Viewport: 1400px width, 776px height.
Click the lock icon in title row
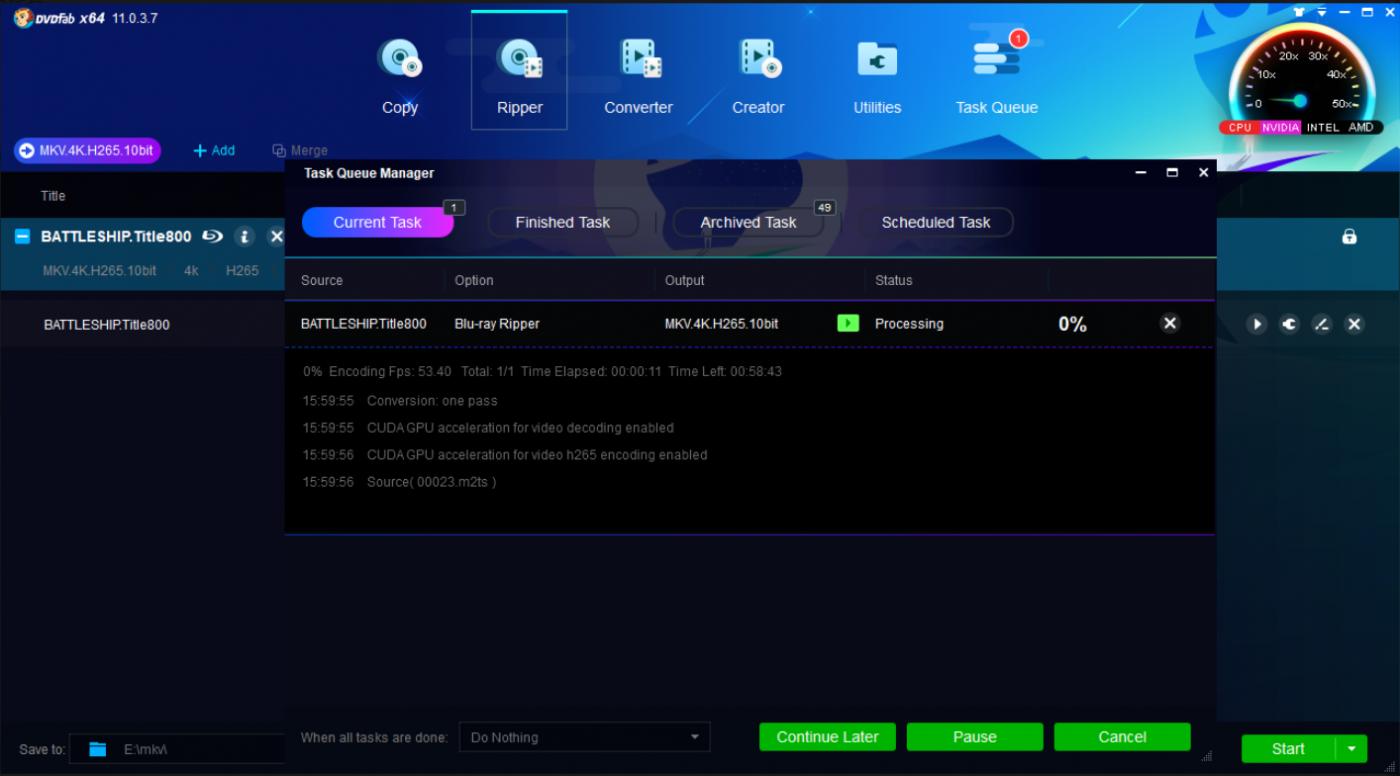[1349, 237]
